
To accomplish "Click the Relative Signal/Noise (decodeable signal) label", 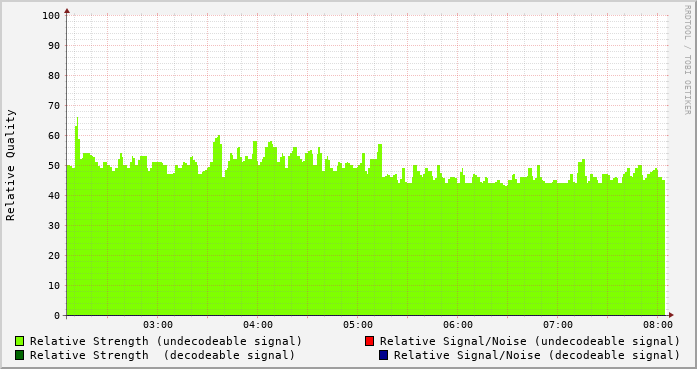I will (537, 355).
